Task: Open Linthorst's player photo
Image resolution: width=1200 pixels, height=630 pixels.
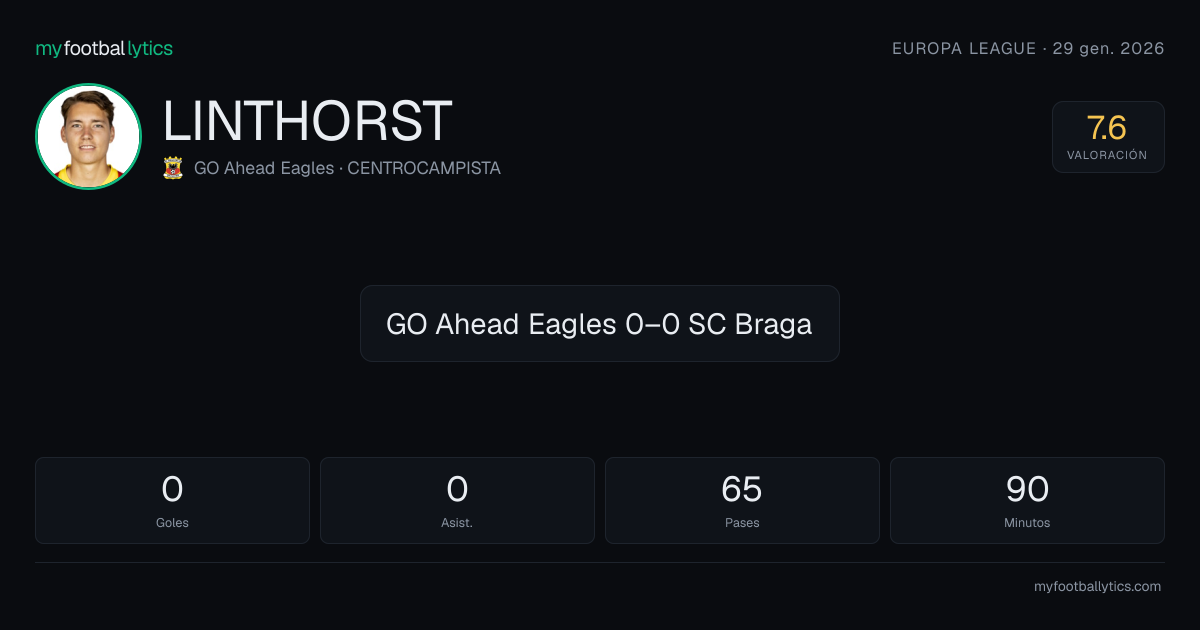Action: (x=88, y=136)
